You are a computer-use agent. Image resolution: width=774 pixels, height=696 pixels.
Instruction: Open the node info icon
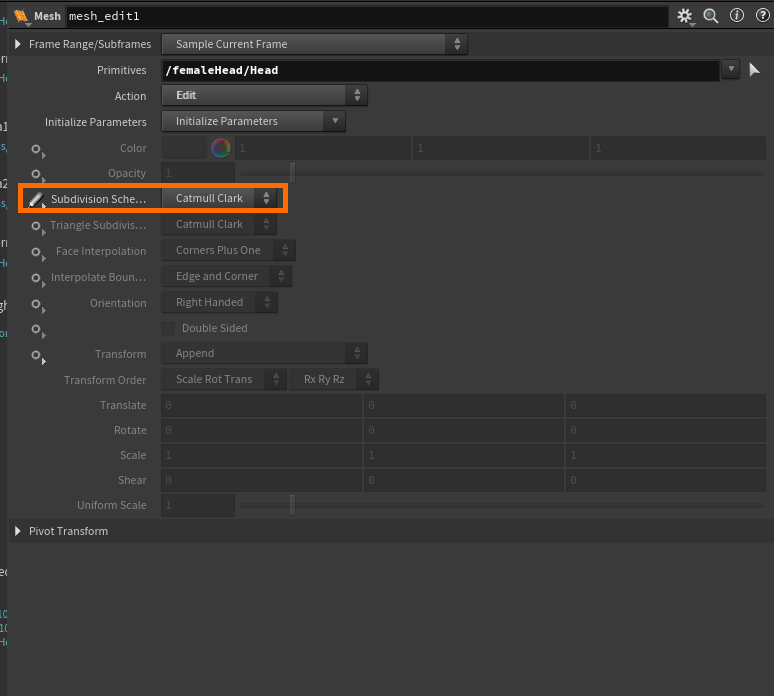click(737, 15)
